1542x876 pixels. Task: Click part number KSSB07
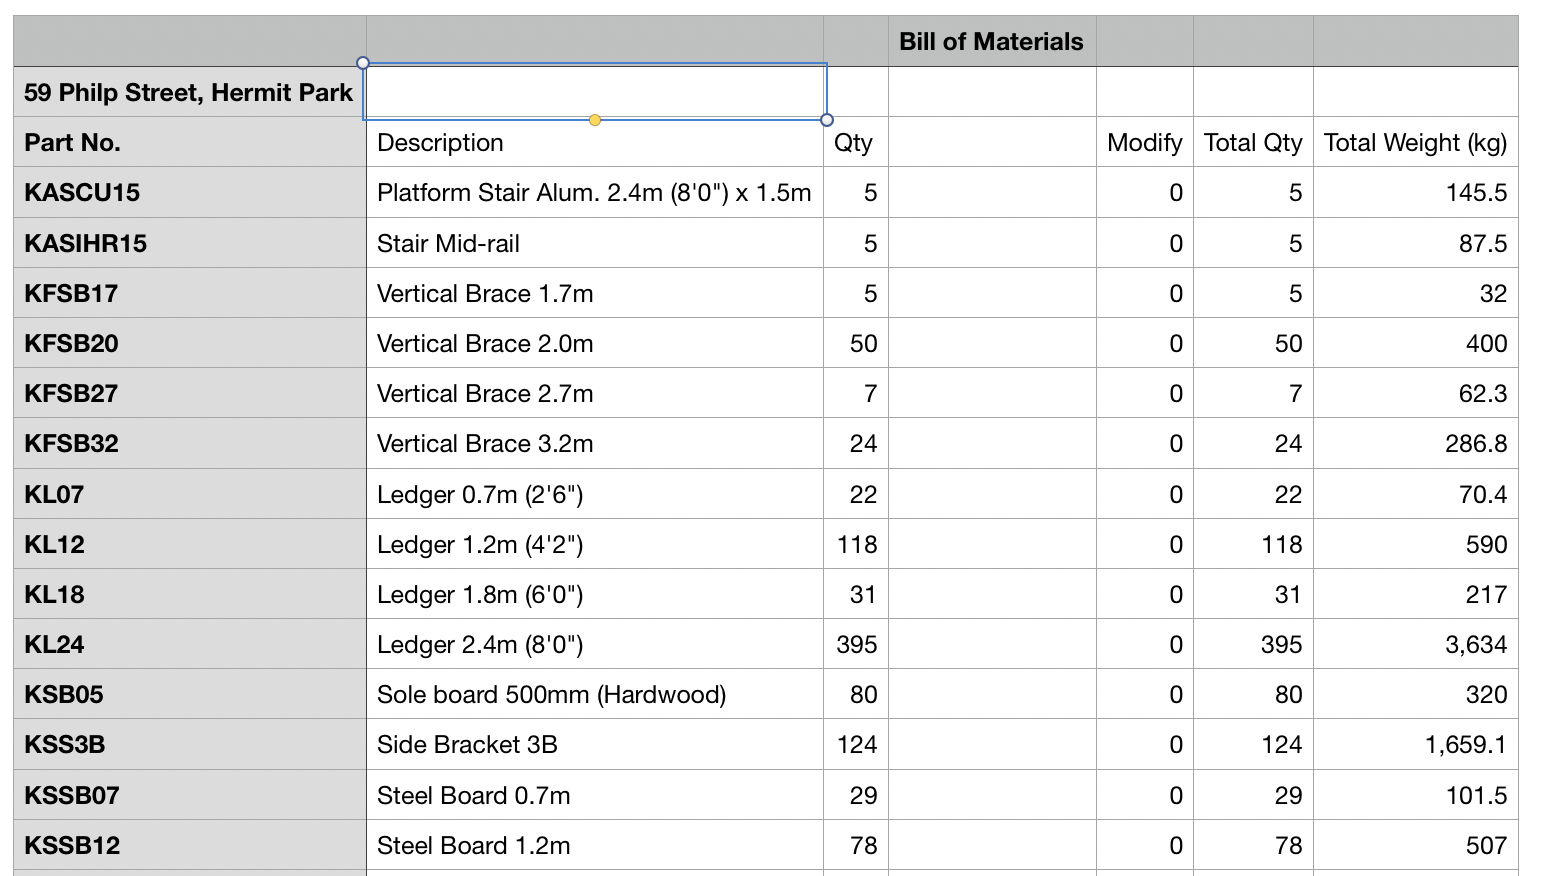click(190, 795)
